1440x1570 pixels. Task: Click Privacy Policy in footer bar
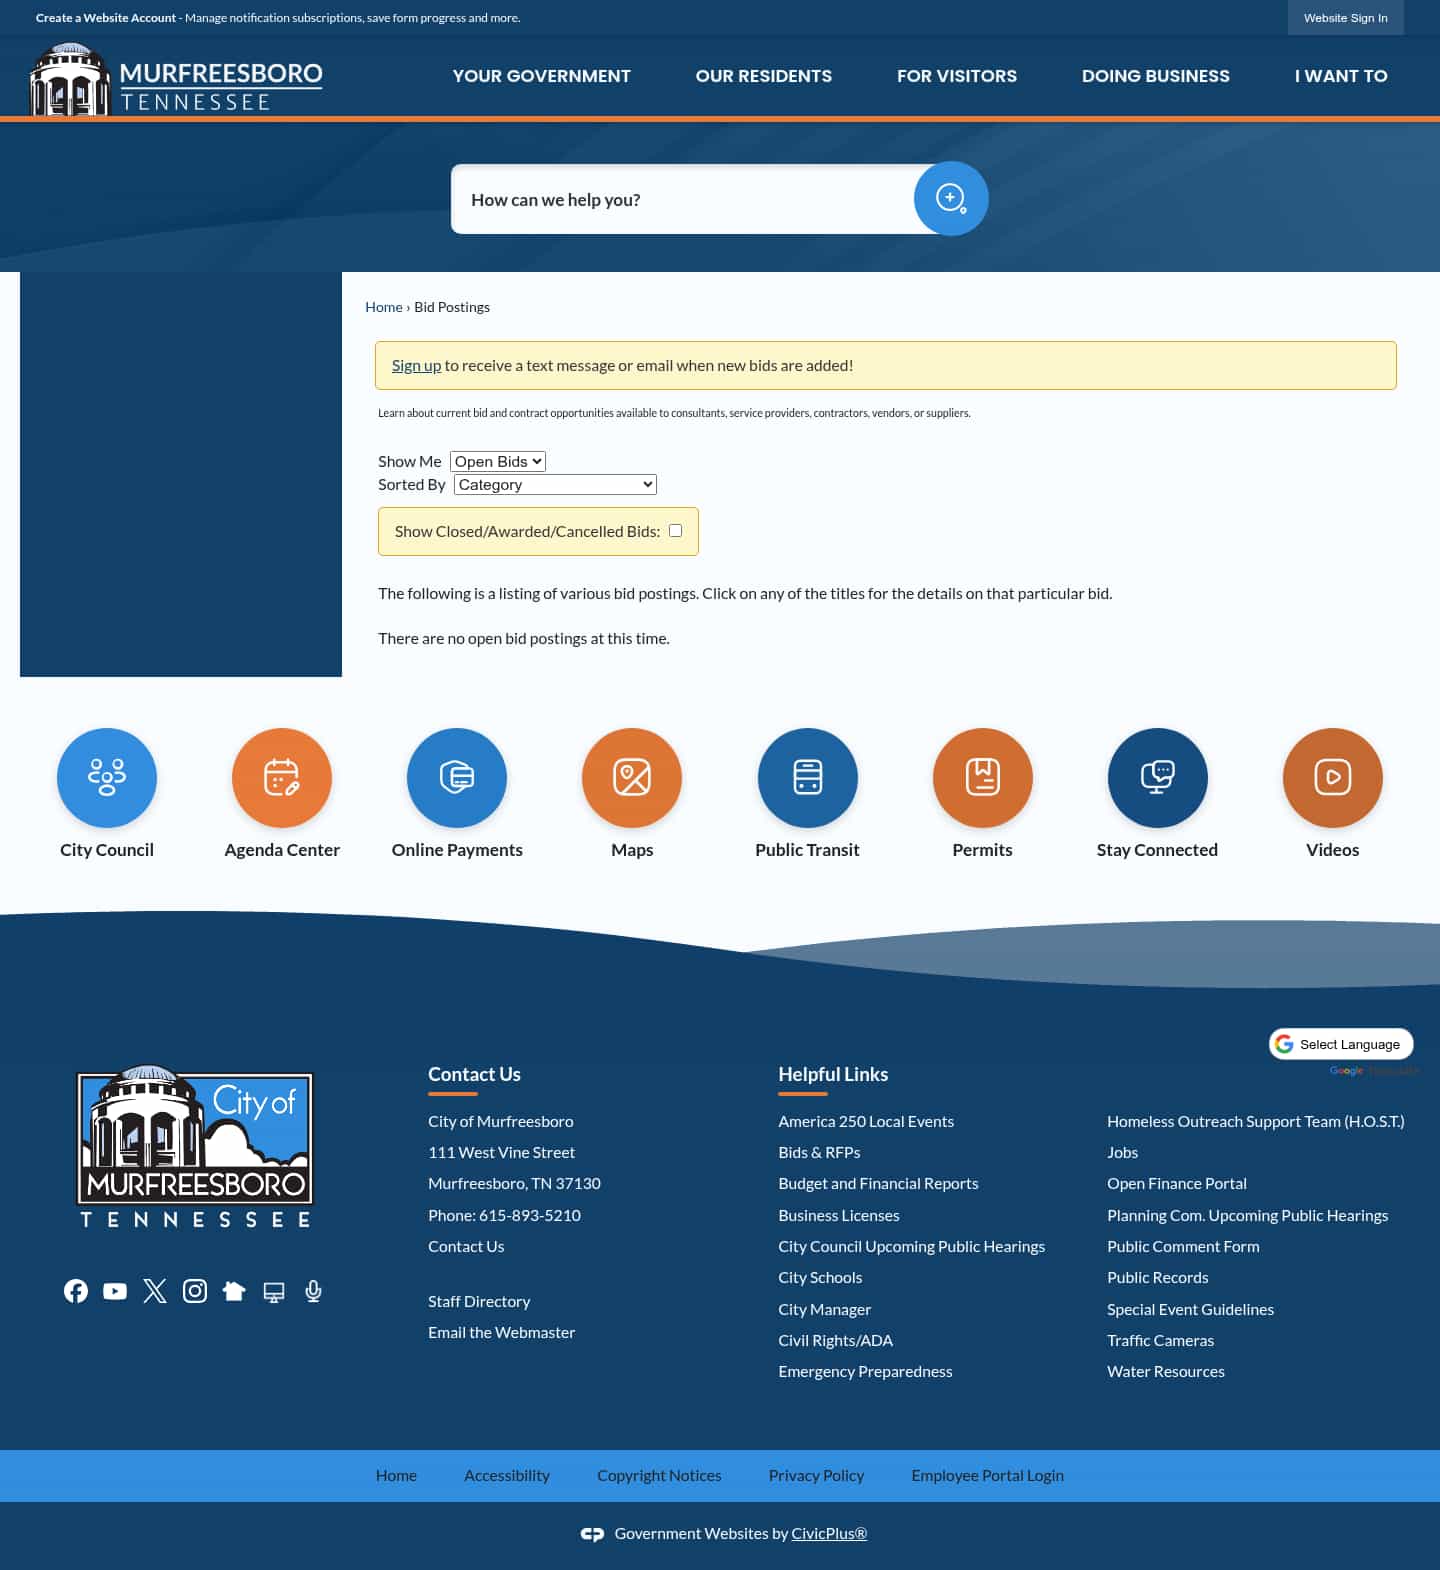click(x=816, y=1476)
